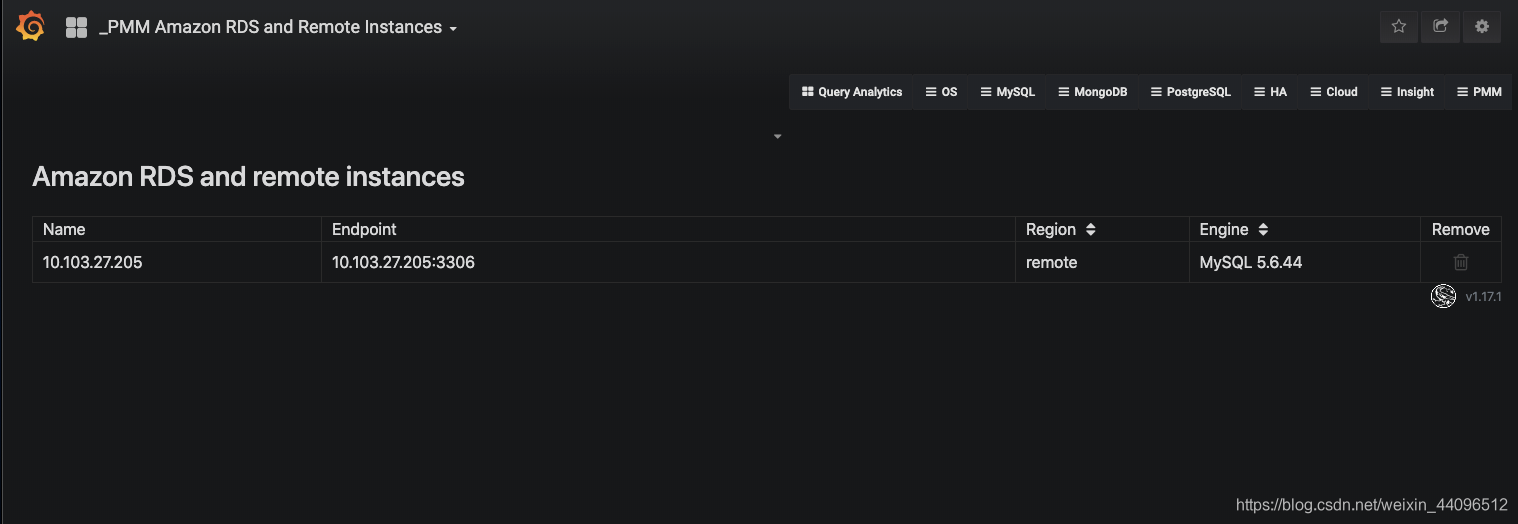Screen dimensions: 1518x524
Task: Click the Grafana logo icon
Action: (x=30, y=26)
